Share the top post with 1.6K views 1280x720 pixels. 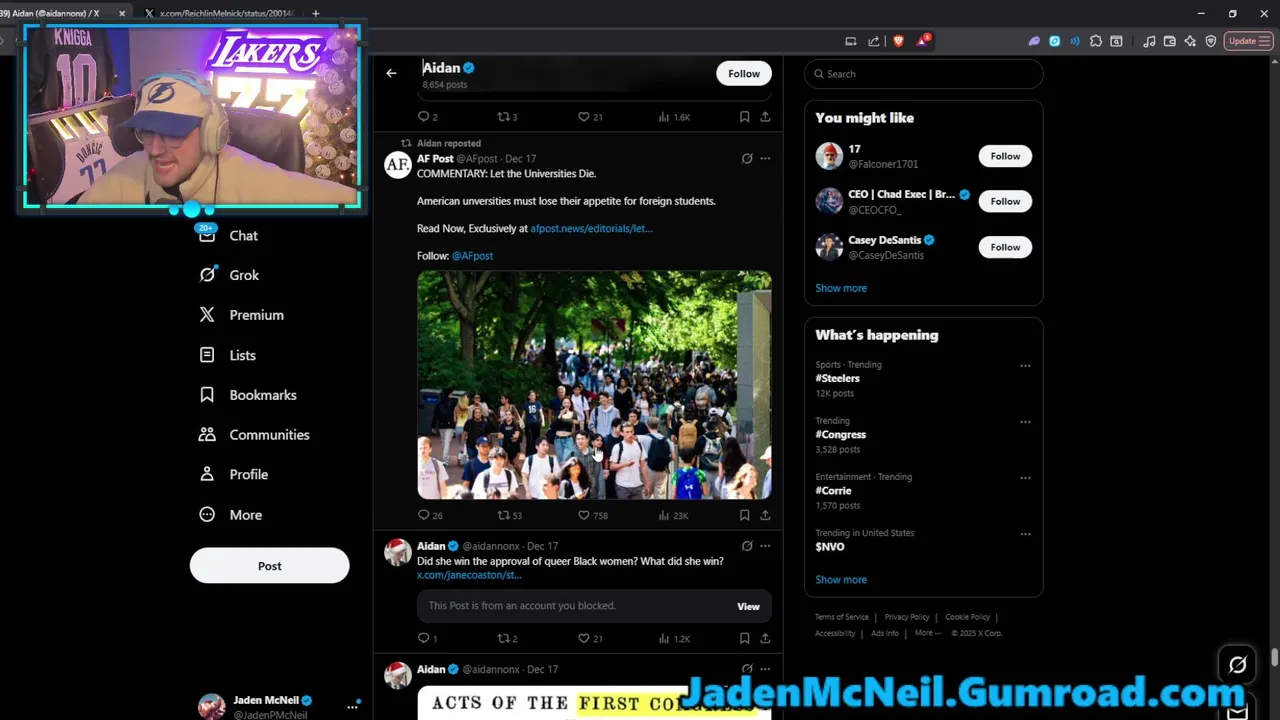click(x=765, y=117)
